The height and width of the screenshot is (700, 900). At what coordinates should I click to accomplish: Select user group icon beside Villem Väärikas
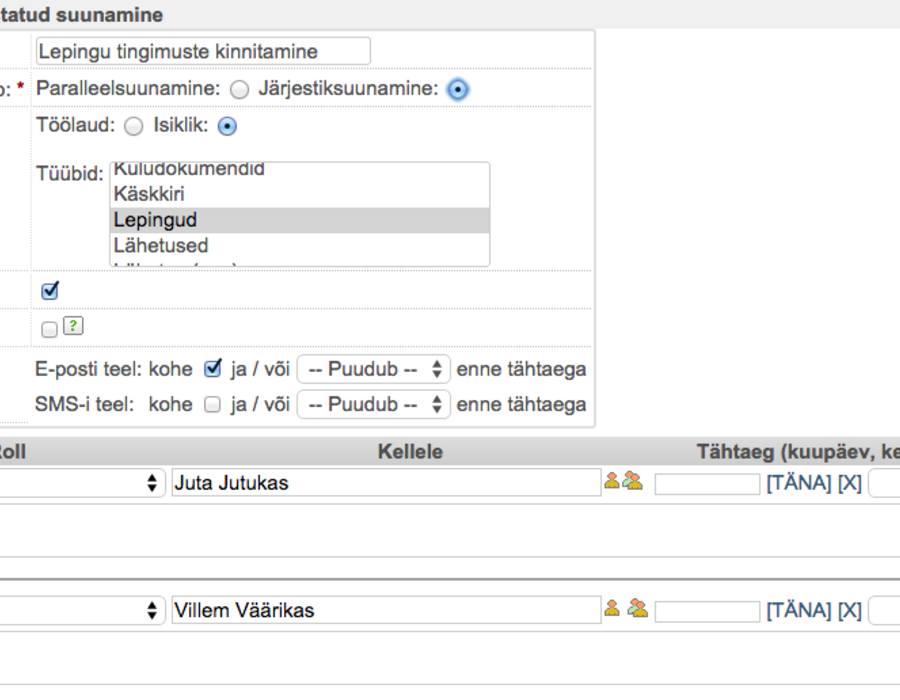[x=637, y=608]
